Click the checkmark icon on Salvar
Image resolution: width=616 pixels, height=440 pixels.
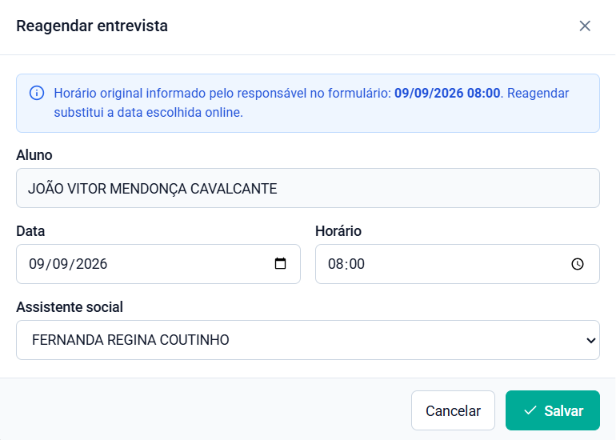(530, 411)
